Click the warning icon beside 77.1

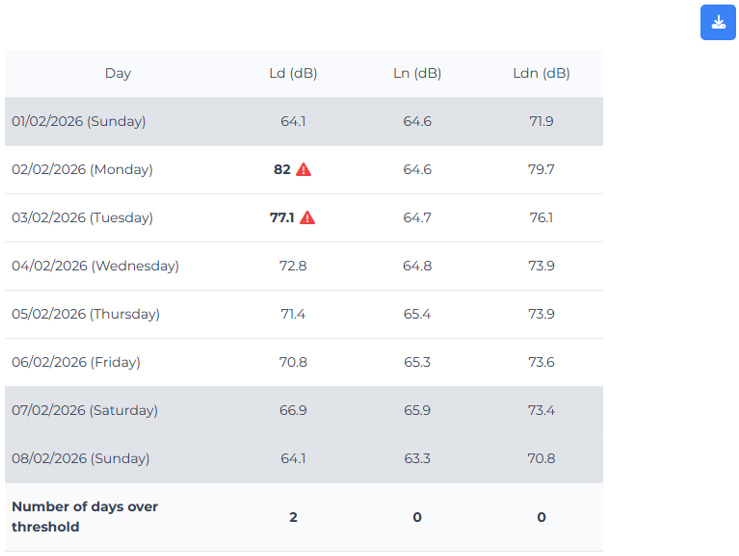coord(308,218)
